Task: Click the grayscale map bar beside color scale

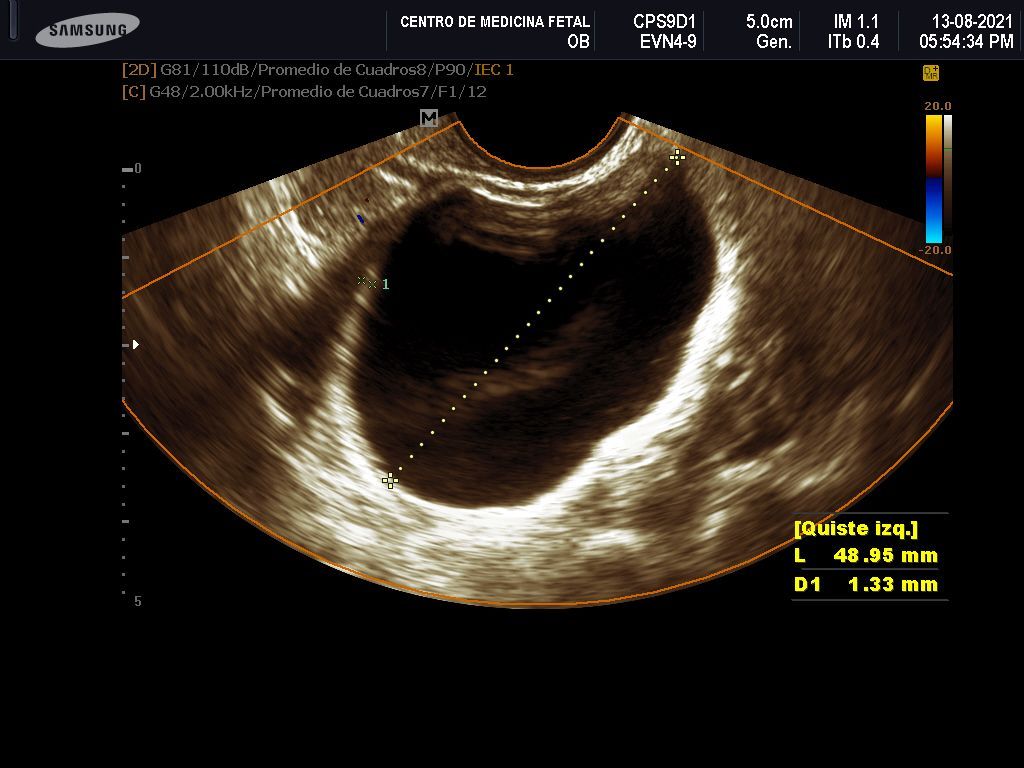Action: 948,179
